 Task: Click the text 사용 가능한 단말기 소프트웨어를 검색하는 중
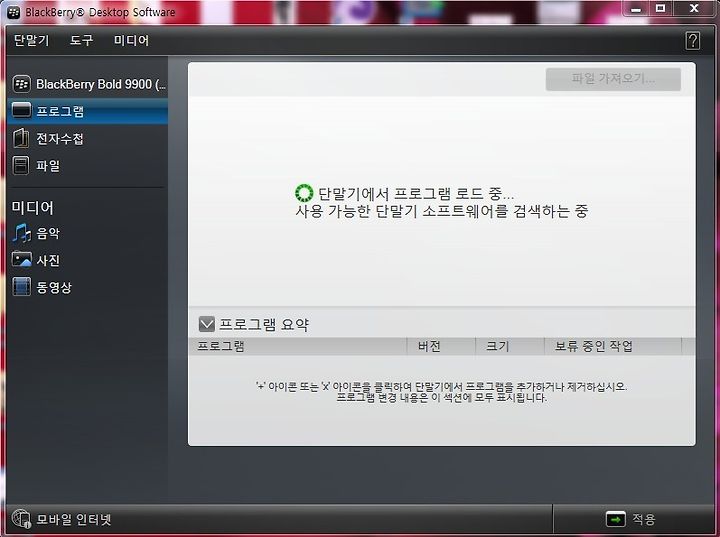pyautogui.click(x=442, y=211)
